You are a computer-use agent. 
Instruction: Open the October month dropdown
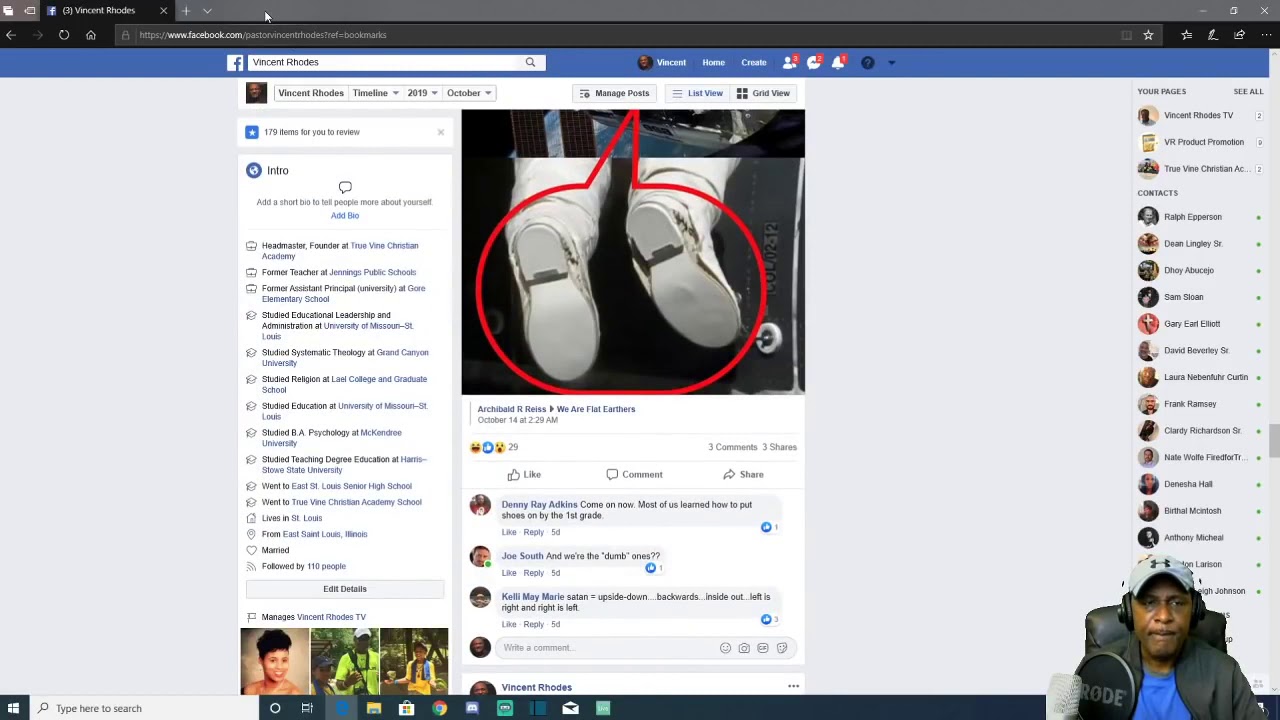[x=468, y=93]
